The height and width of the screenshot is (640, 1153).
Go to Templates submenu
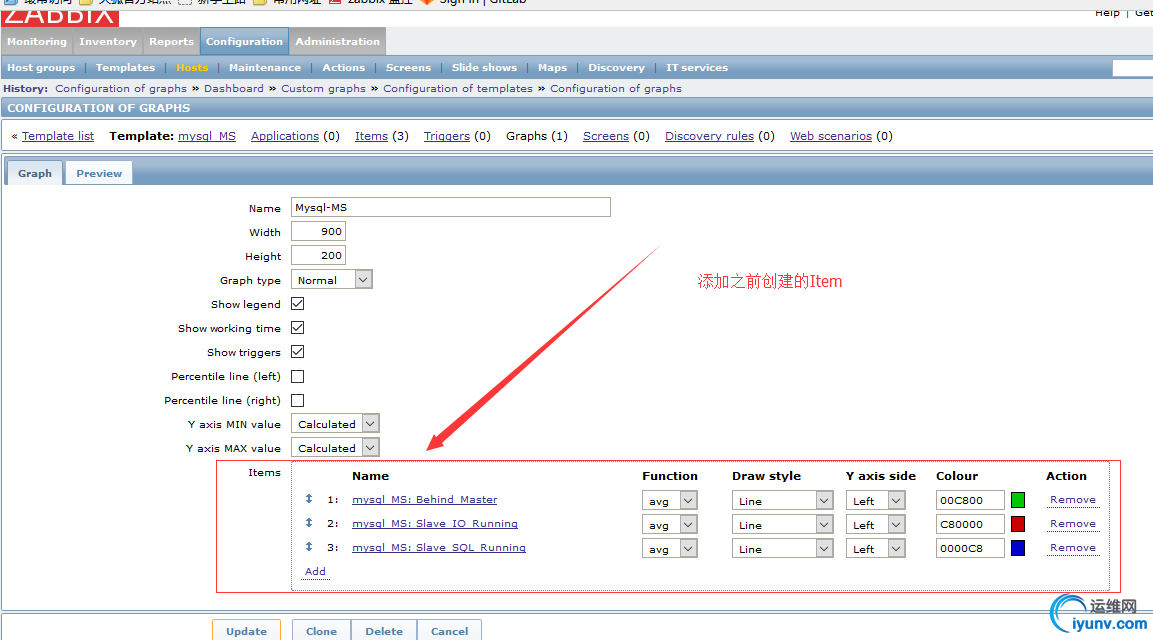(125, 67)
